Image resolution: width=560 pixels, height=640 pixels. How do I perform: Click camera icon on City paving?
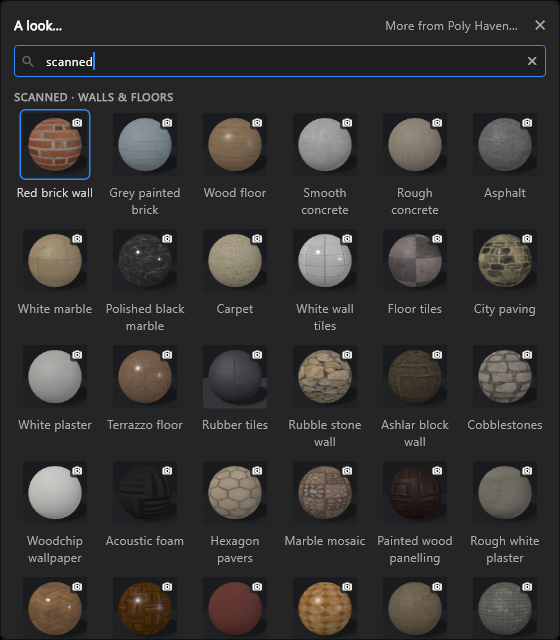tap(527, 238)
